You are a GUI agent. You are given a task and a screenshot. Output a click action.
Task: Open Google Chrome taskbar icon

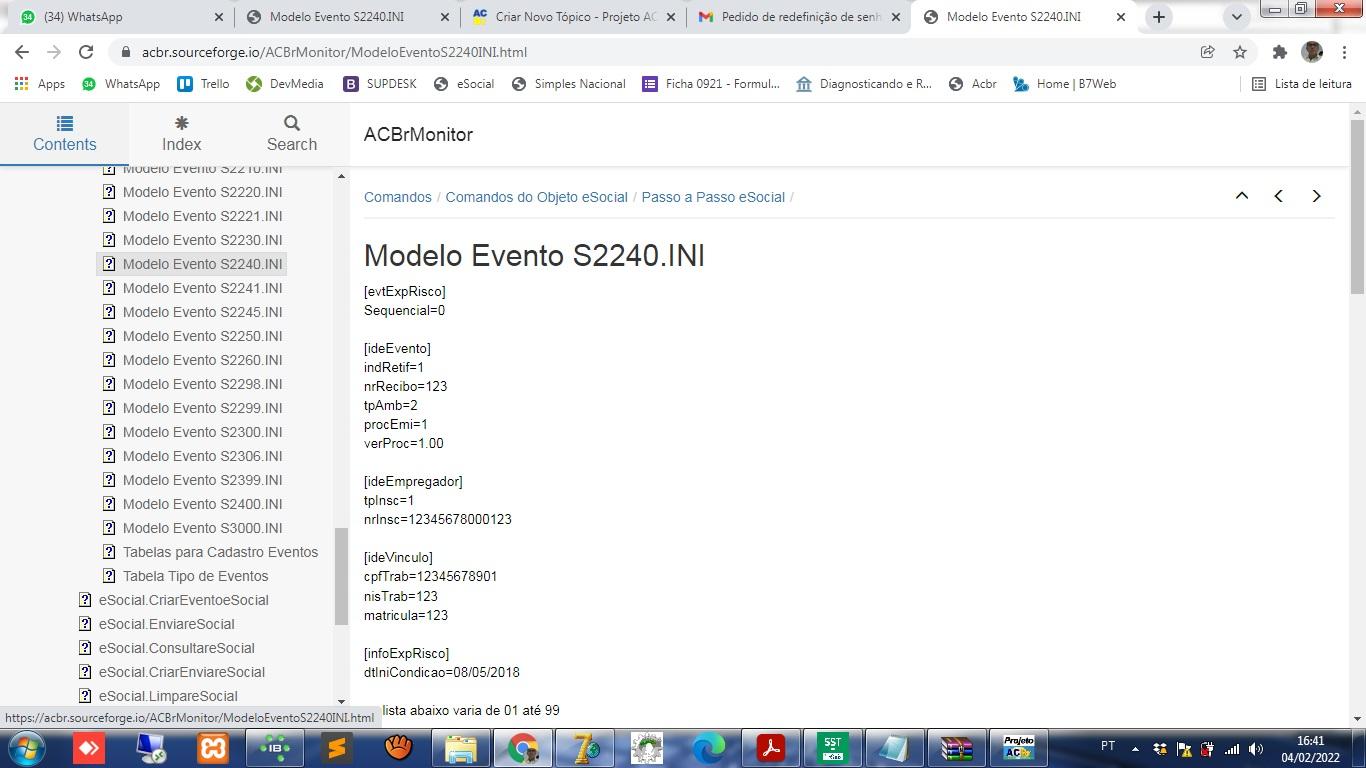pos(522,748)
